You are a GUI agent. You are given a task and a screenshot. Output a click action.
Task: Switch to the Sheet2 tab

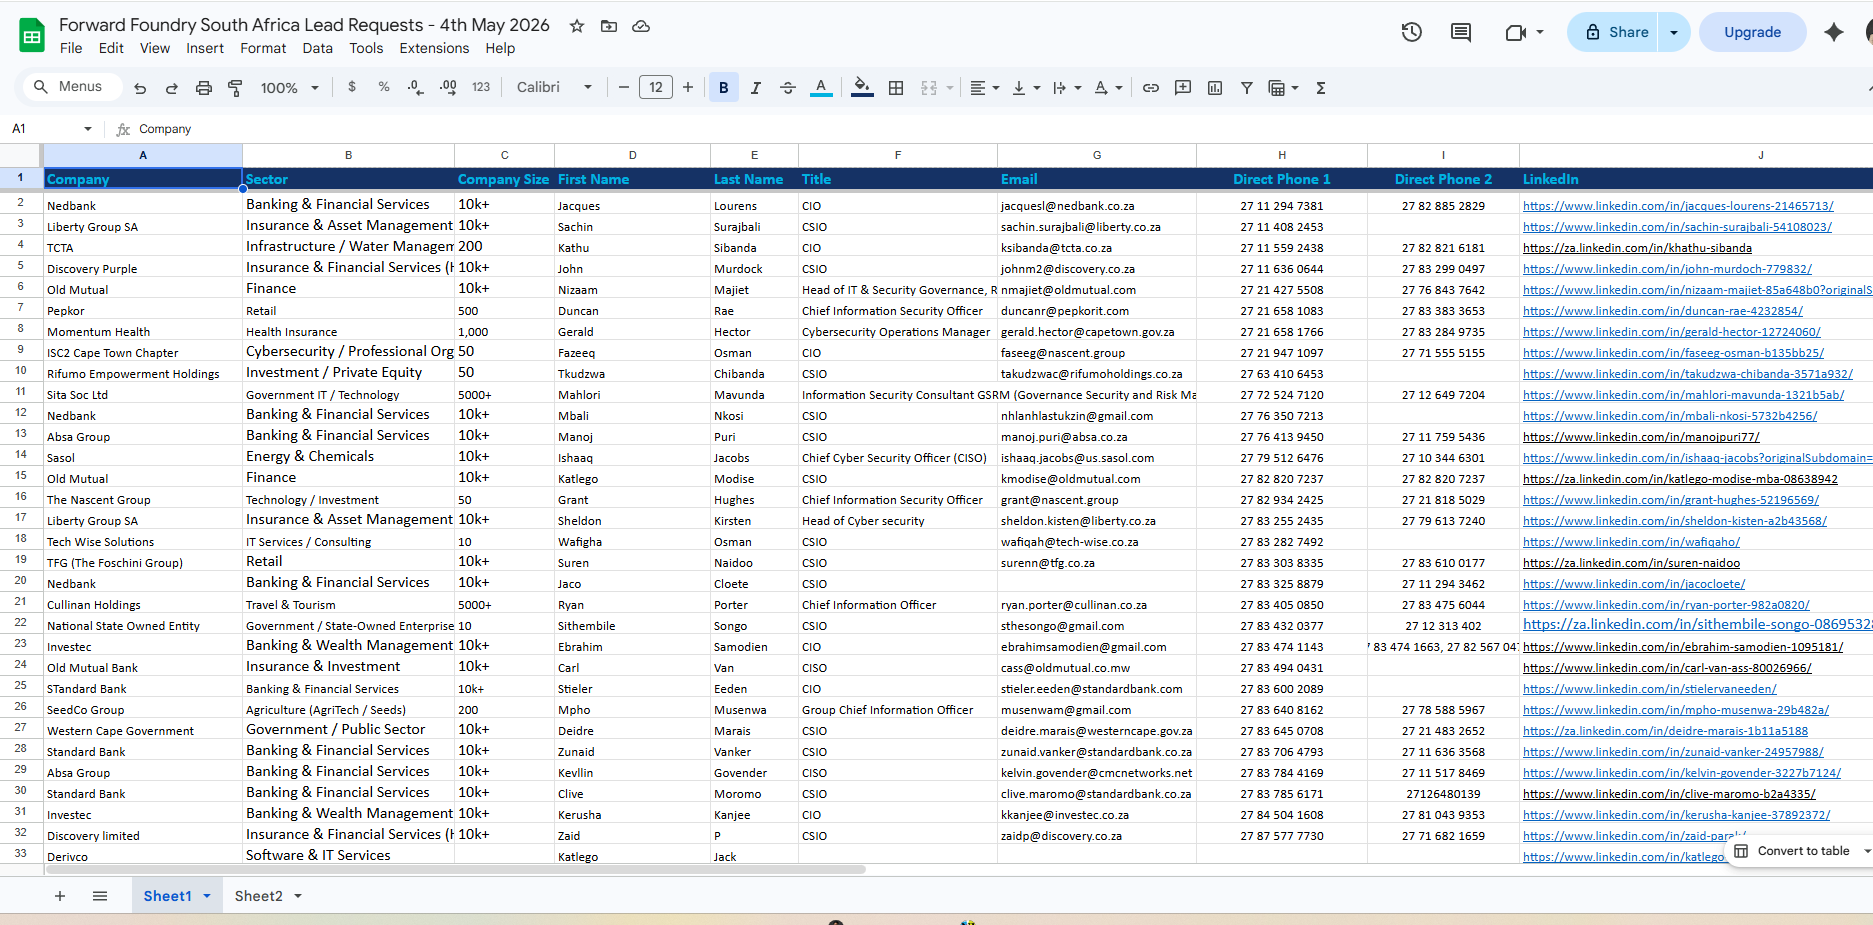[x=258, y=896]
